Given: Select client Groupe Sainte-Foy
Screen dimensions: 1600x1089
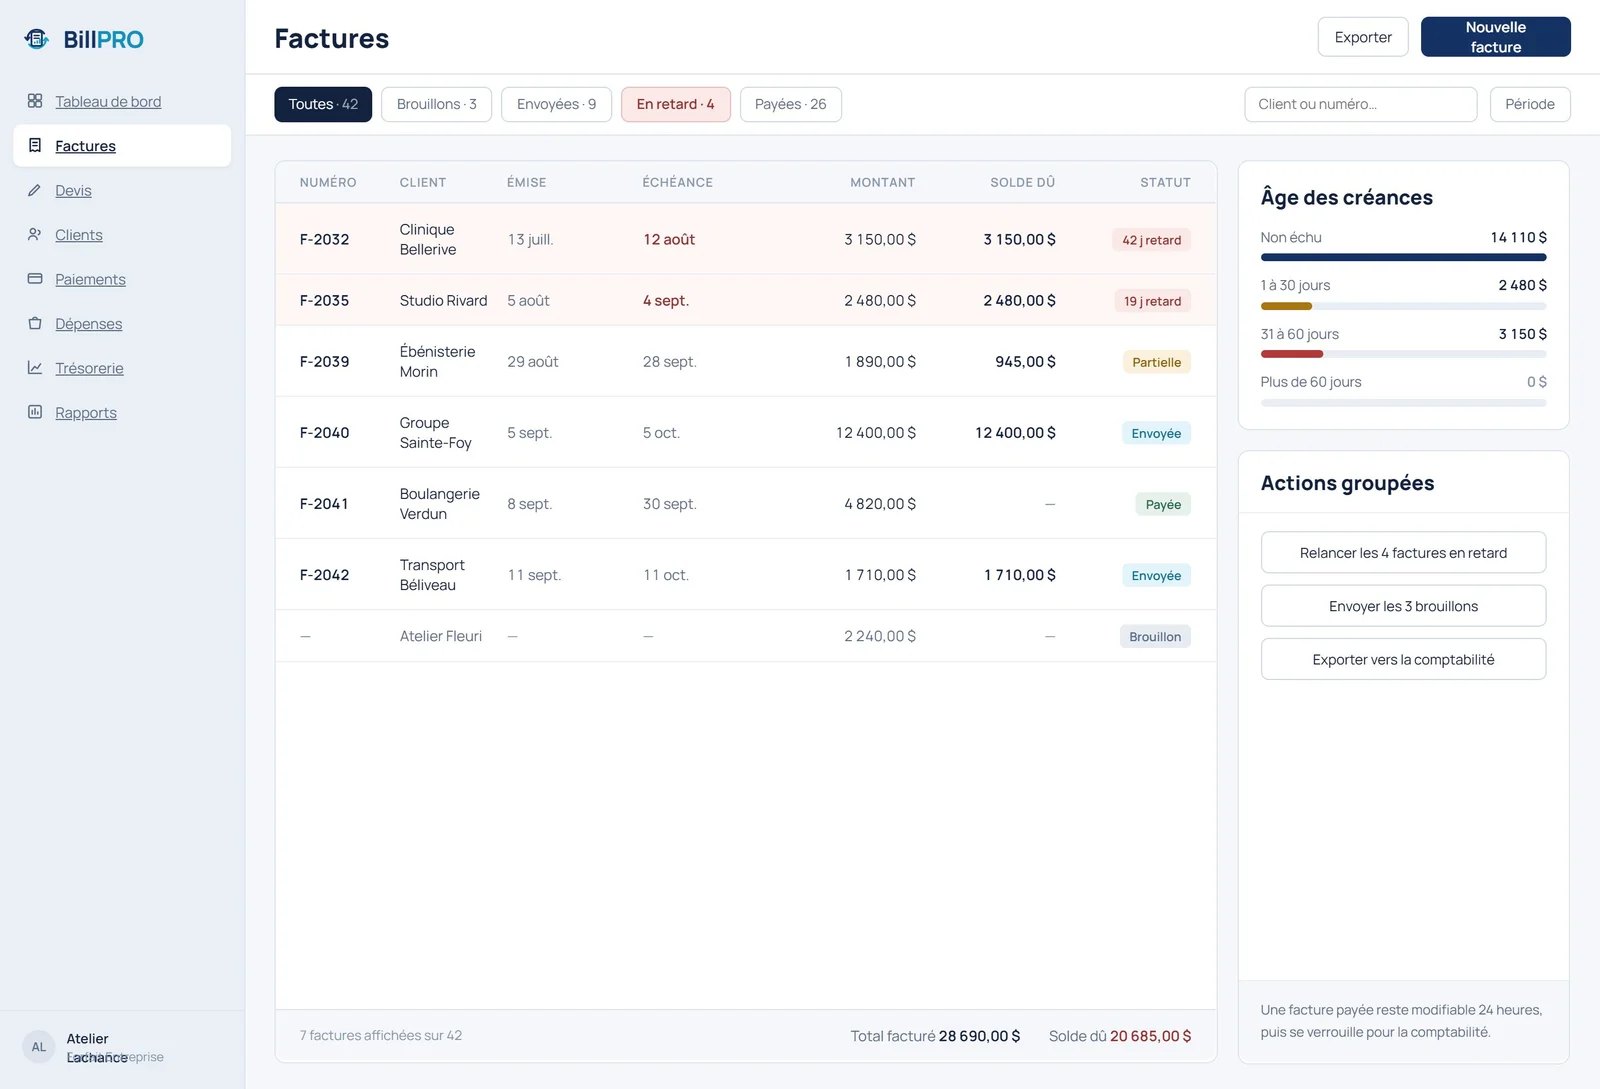Looking at the screenshot, I should (x=436, y=433).
